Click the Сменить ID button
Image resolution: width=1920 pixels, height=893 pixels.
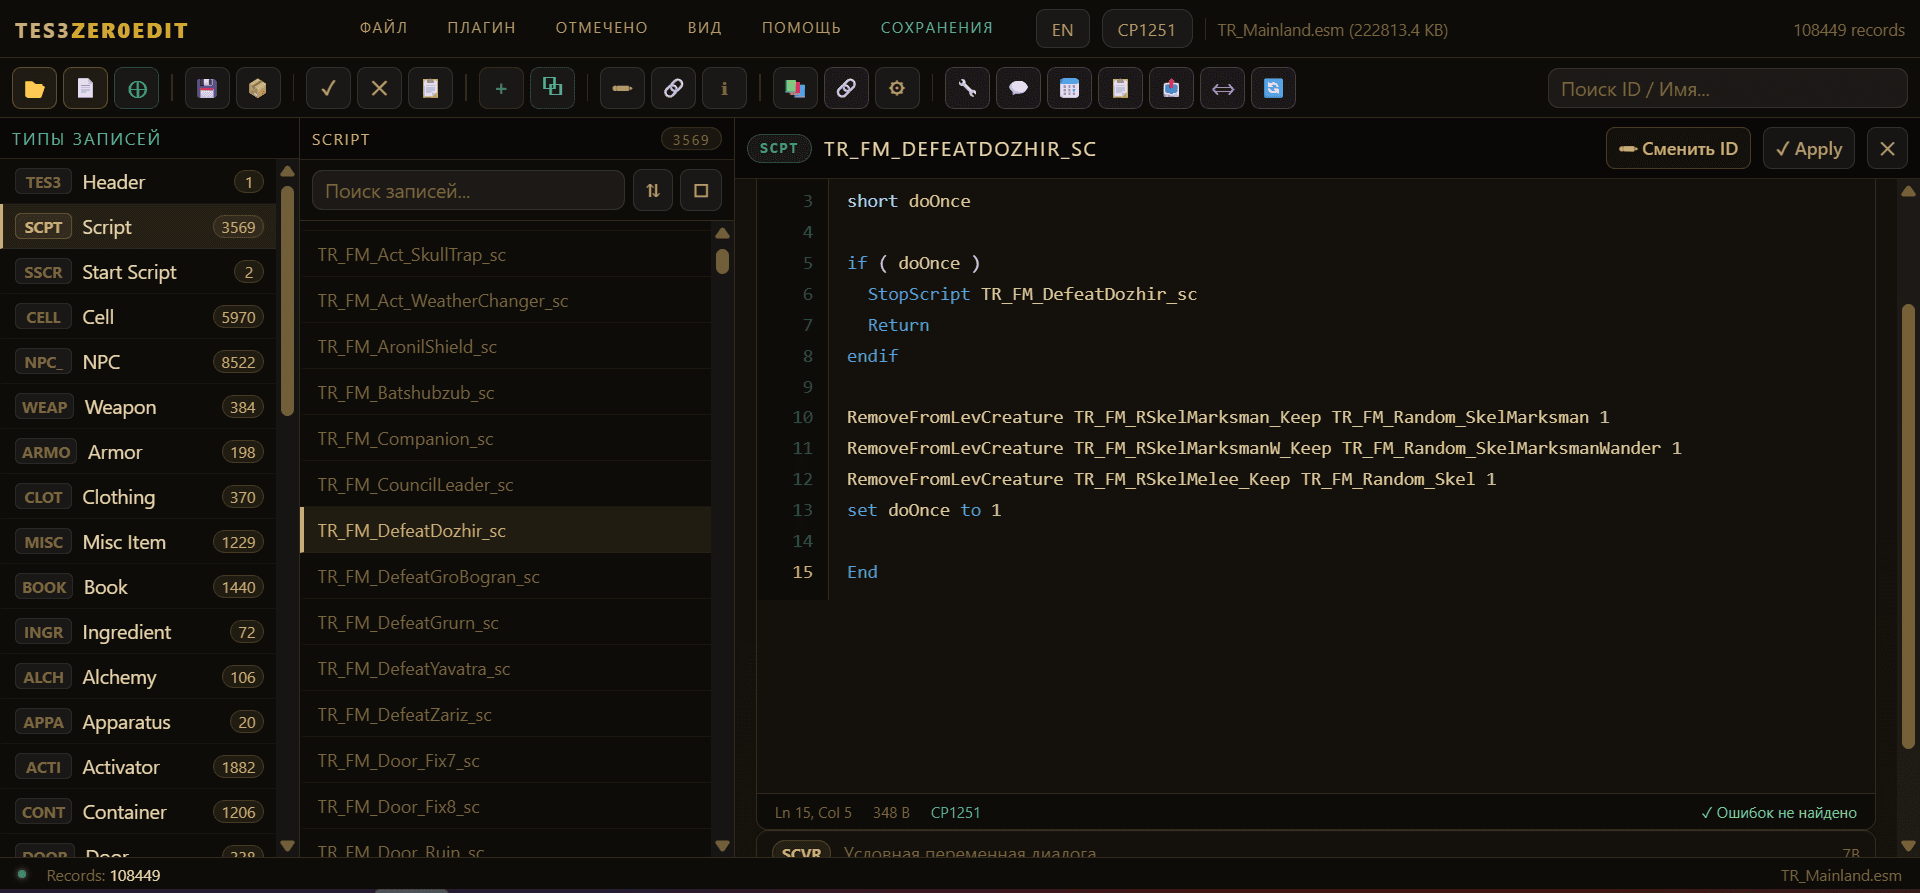pyautogui.click(x=1678, y=149)
